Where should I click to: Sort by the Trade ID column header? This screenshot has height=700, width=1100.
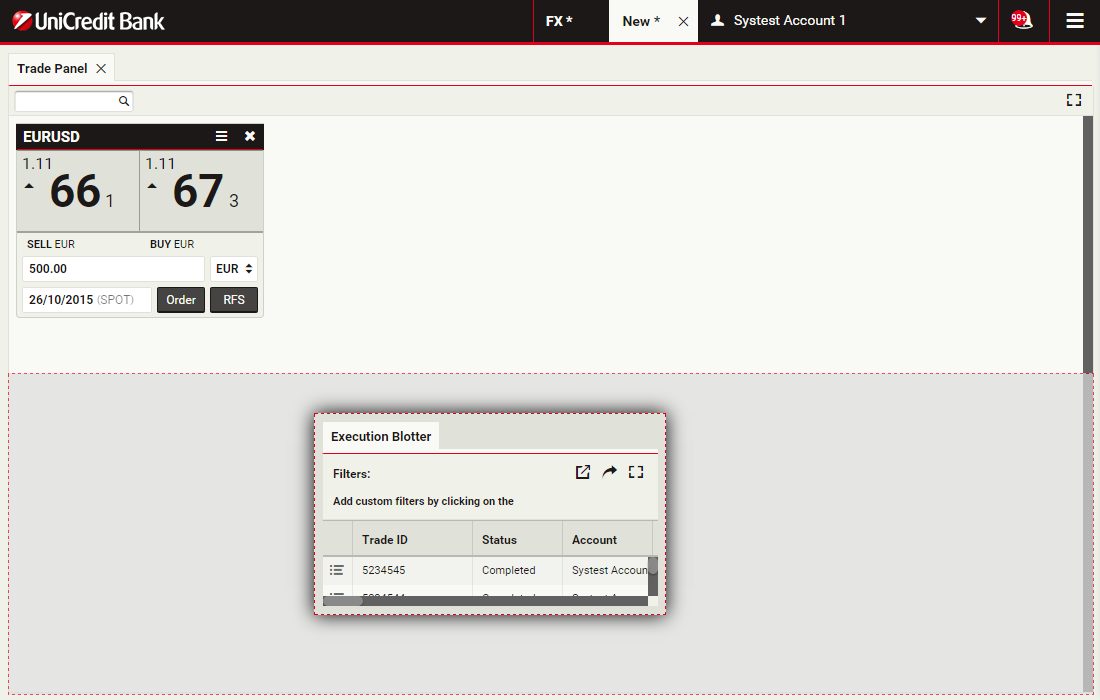(x=411, y=540)
